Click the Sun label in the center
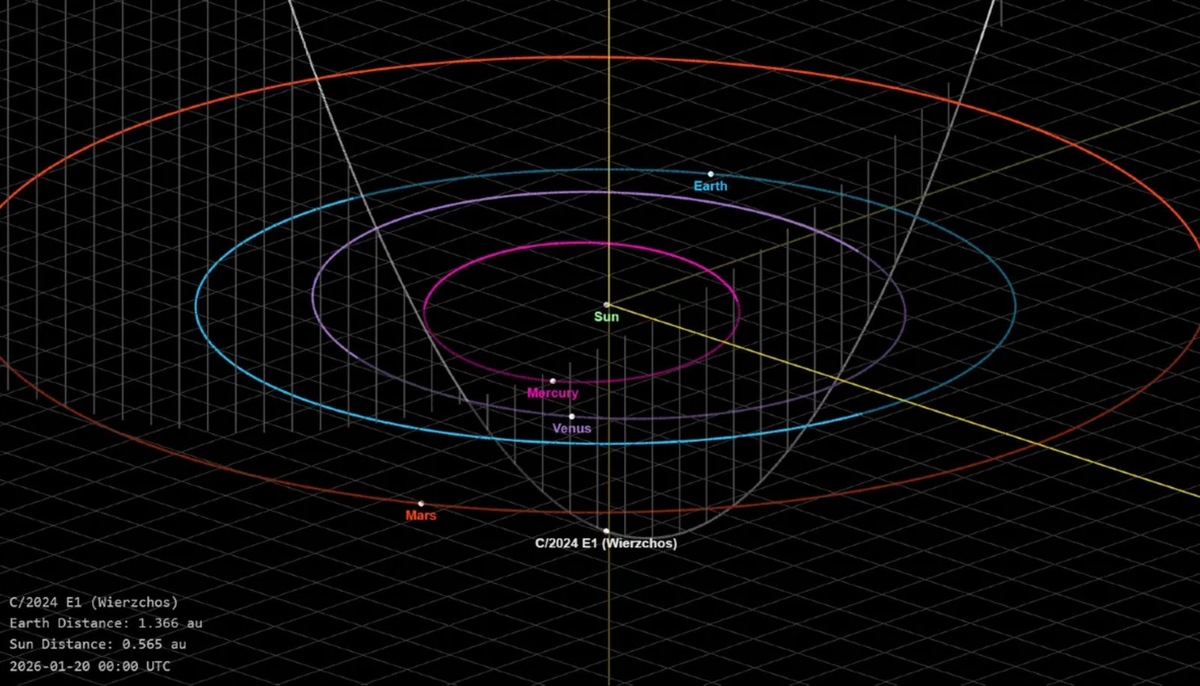The width and height of the screenshot is (1200, 686). tap(605, 315)
